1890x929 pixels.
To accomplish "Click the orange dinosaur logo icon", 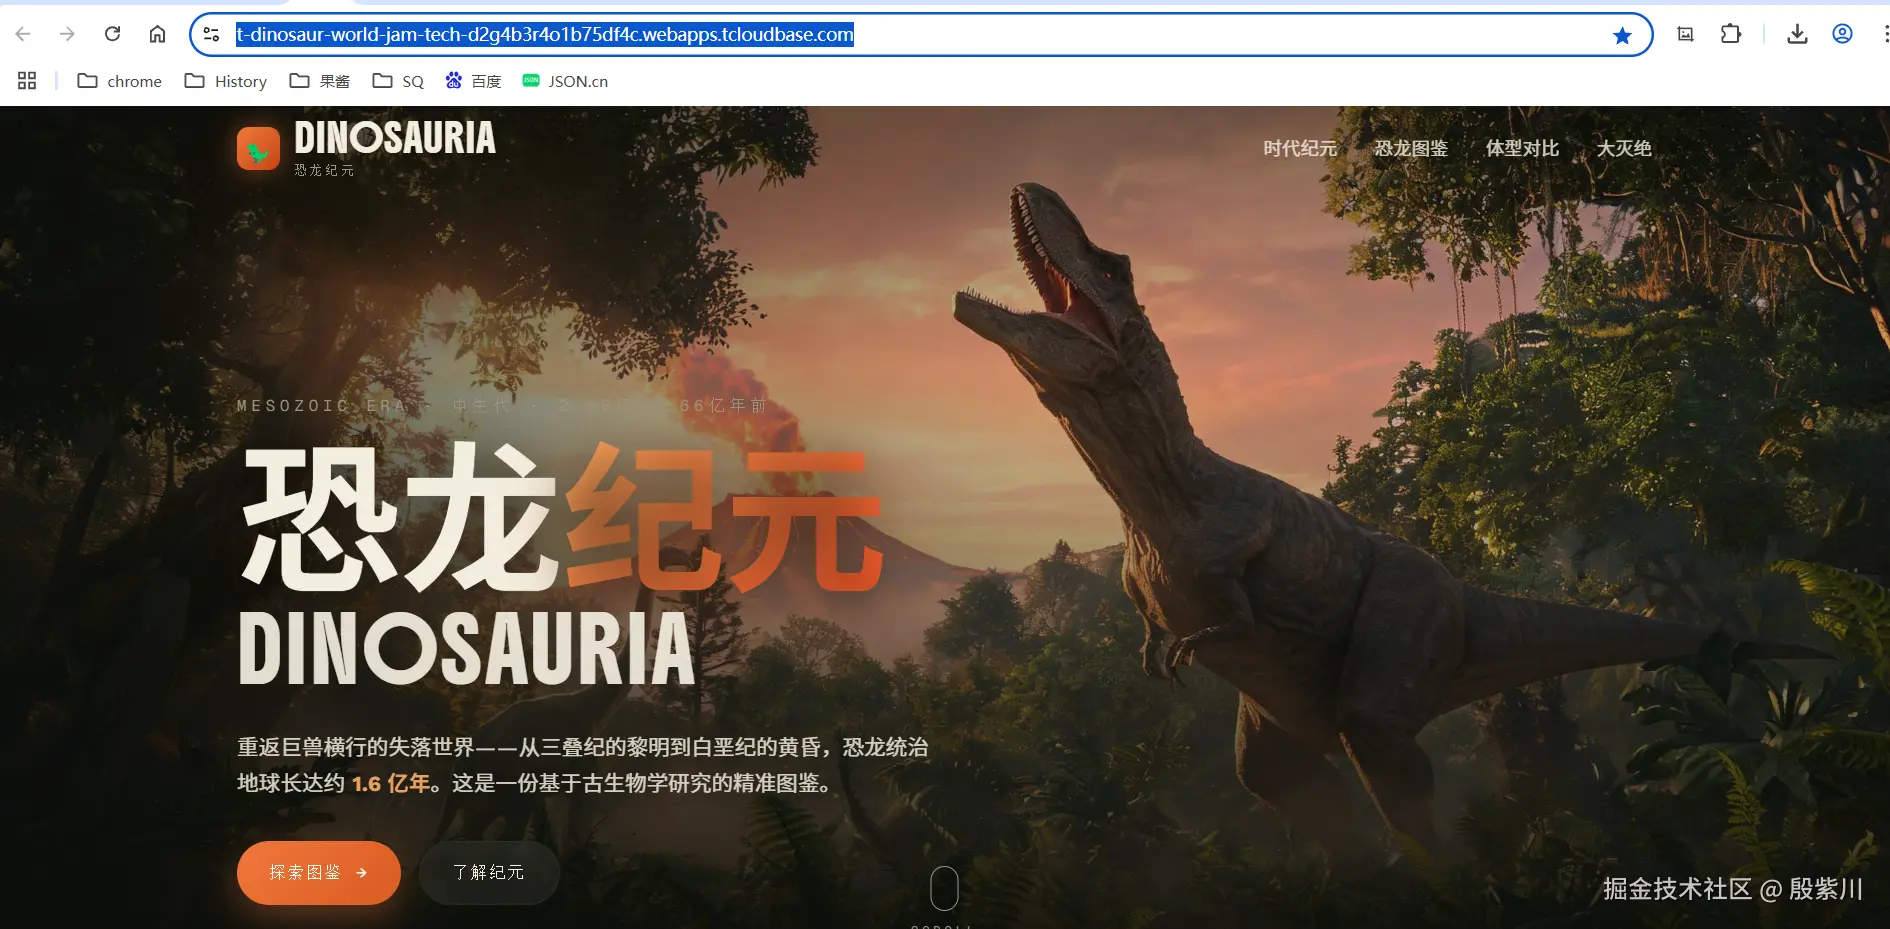I will click(x=258, y=148).
